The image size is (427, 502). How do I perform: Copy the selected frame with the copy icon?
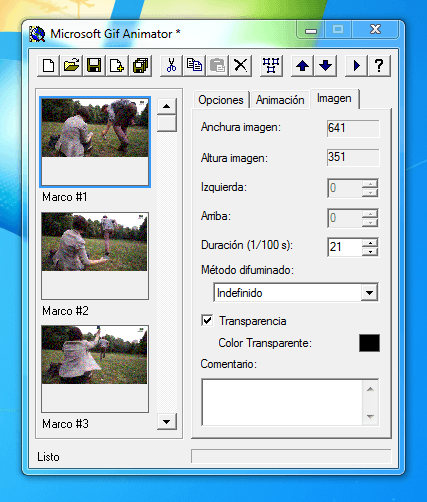click(x=194, y=65)
